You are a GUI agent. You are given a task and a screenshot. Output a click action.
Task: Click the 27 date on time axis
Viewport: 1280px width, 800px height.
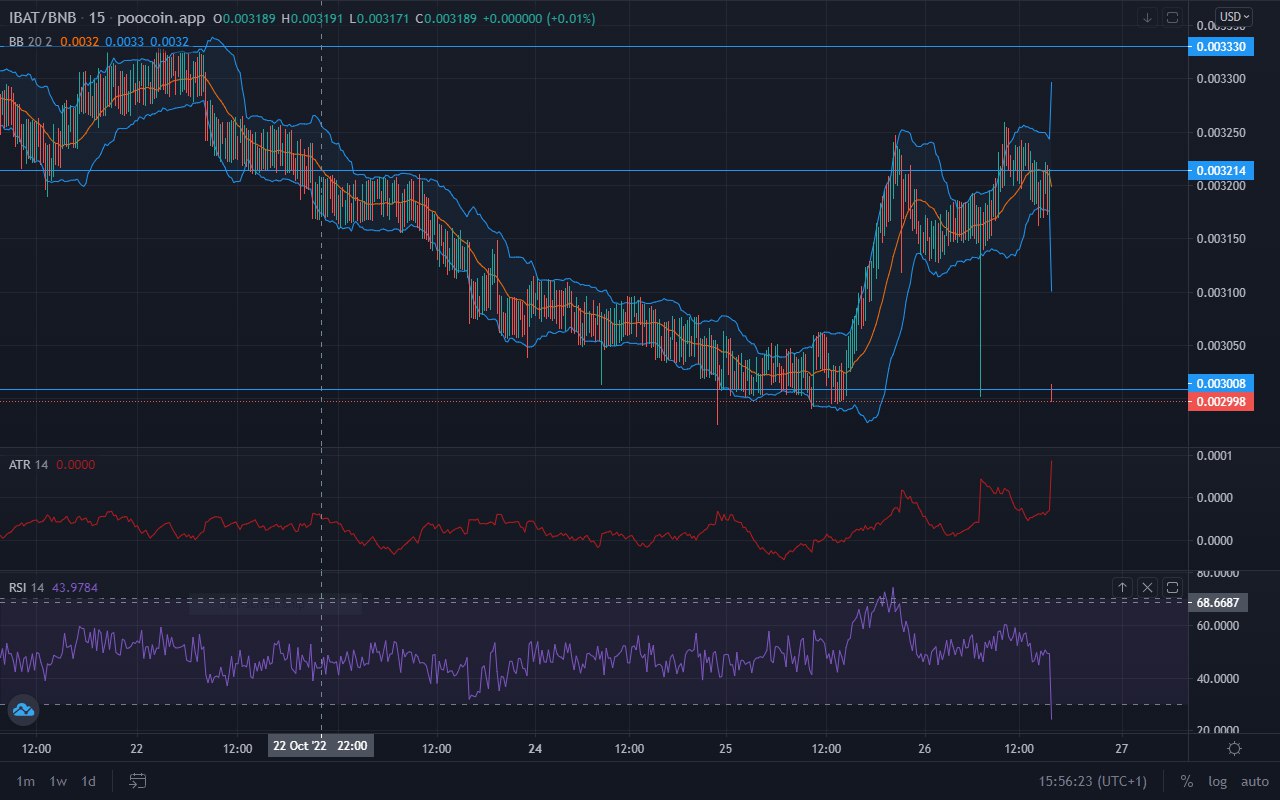(x=1121, y=748)
